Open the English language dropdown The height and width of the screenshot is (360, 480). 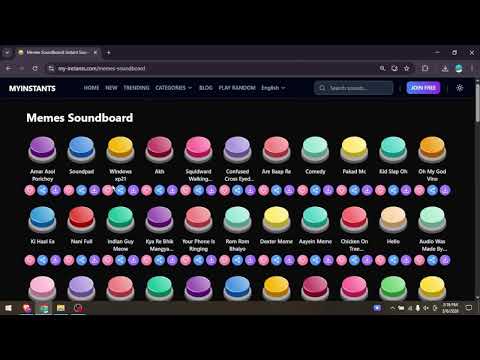pyautogui.click(x=273, y=88)
